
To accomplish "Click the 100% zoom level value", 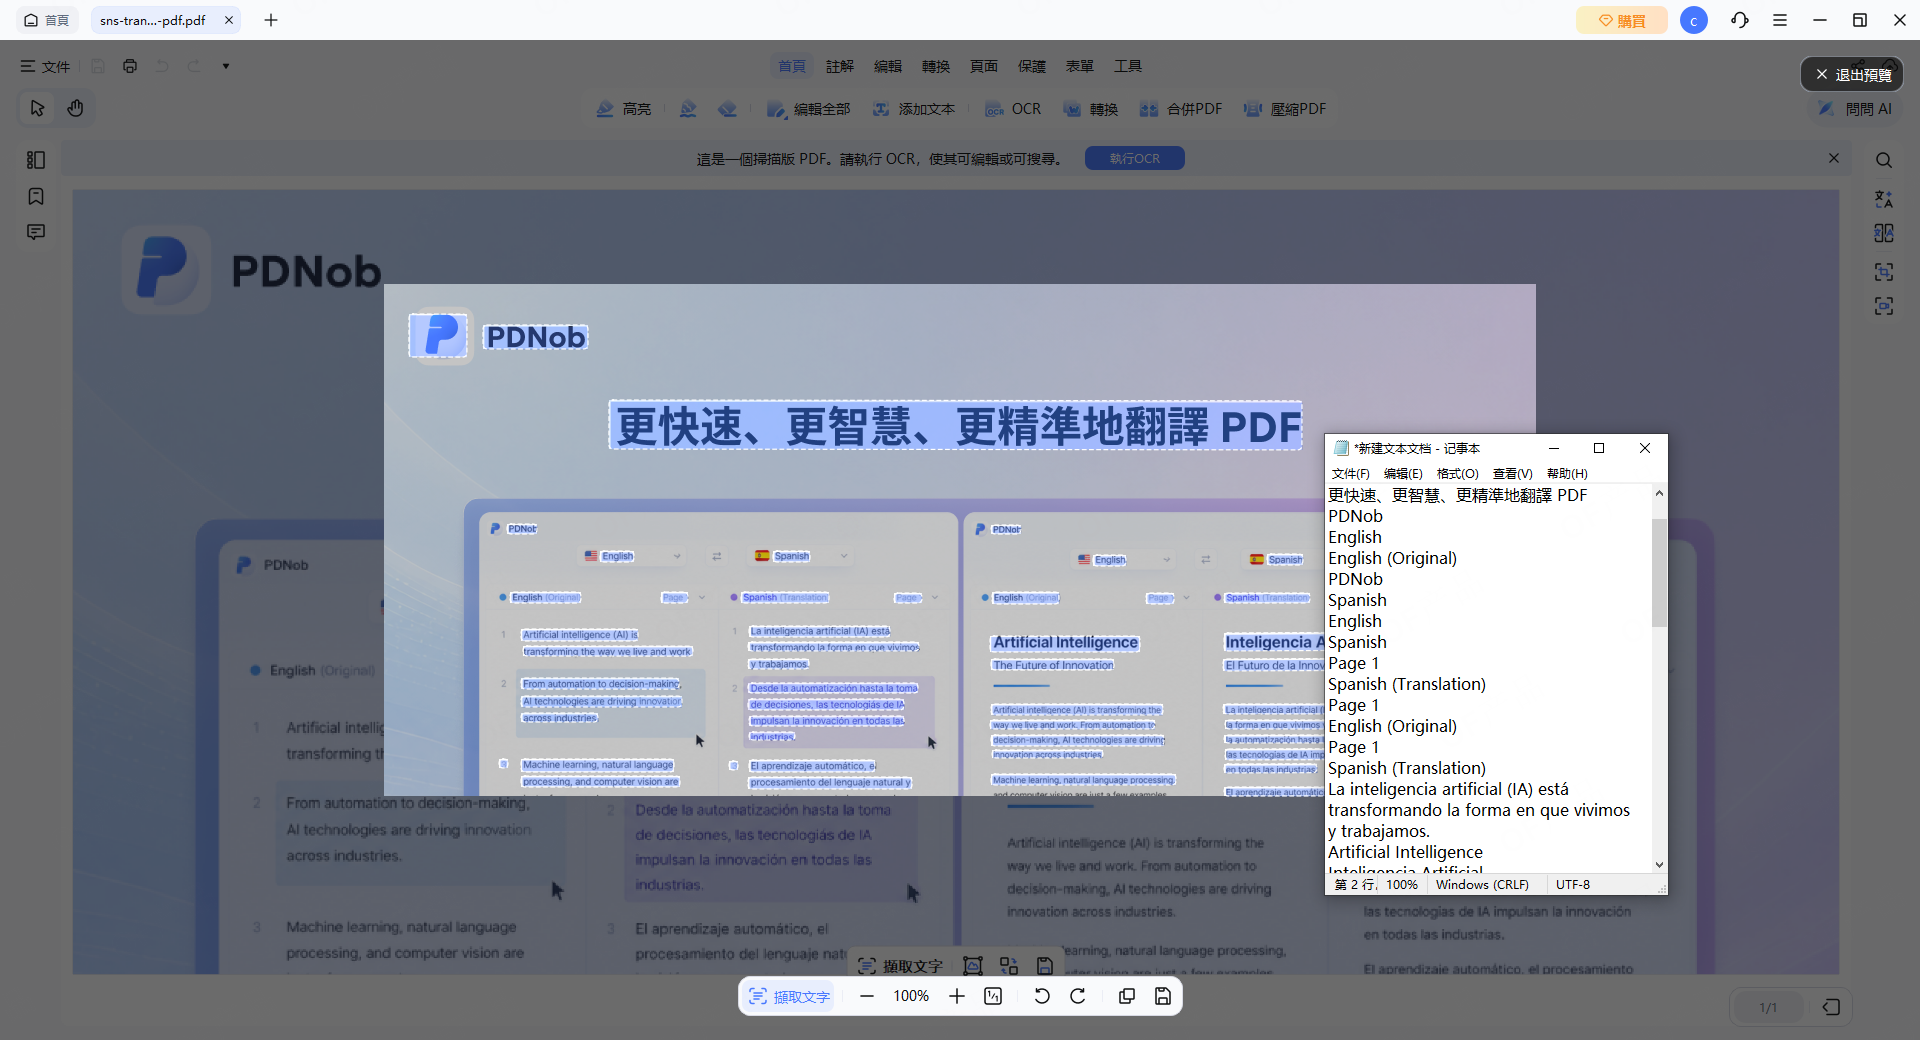I will 911,996.
